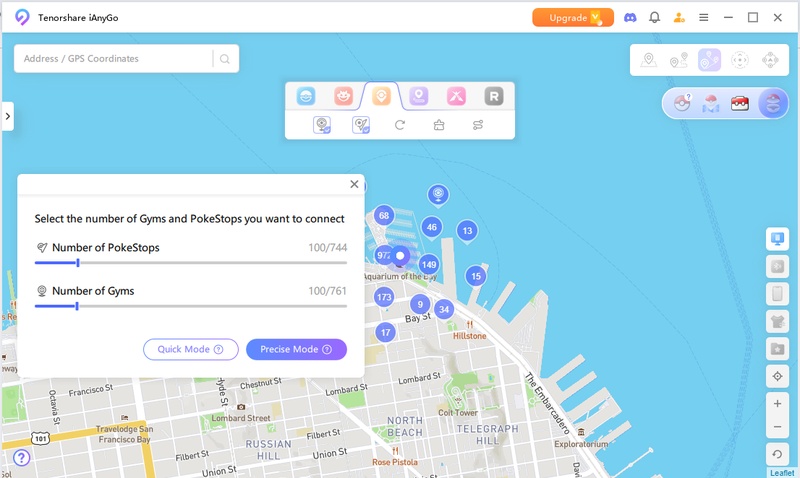Open the notifications bell
The width and height of the screenshot is (800, 478).
point(655,17)
